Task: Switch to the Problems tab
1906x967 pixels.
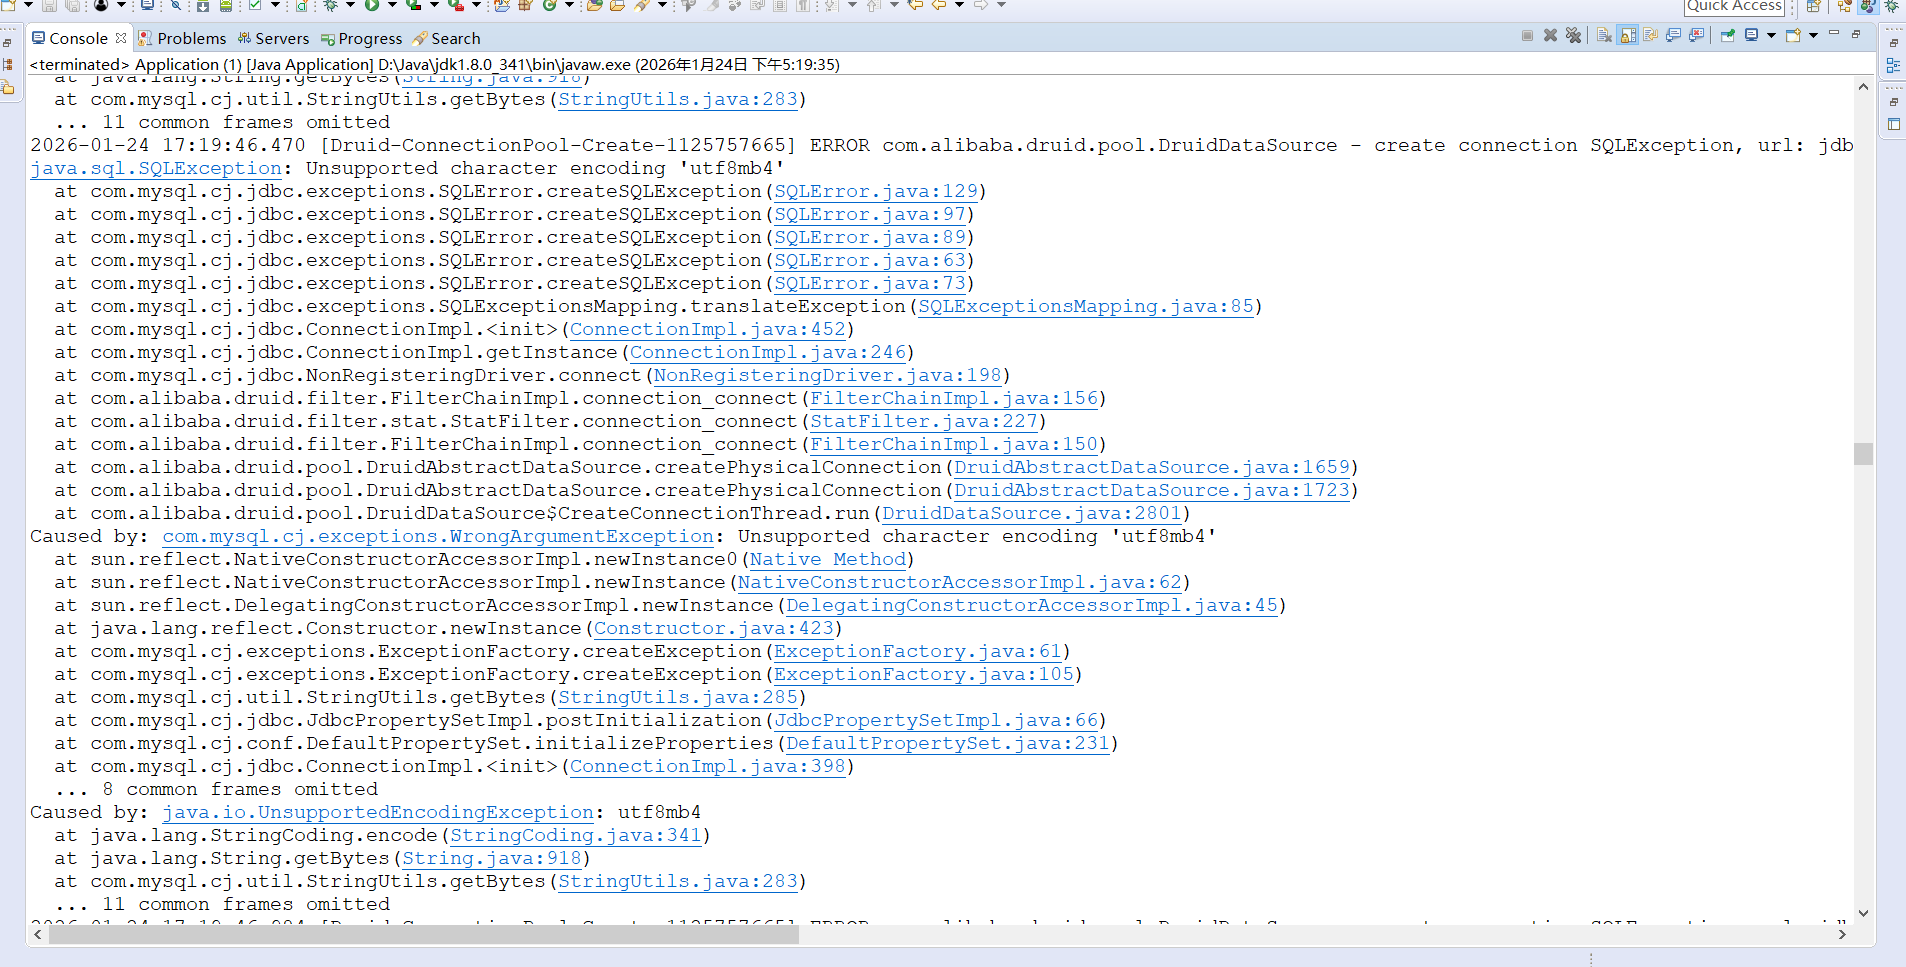Action: [x=193, y=38]
